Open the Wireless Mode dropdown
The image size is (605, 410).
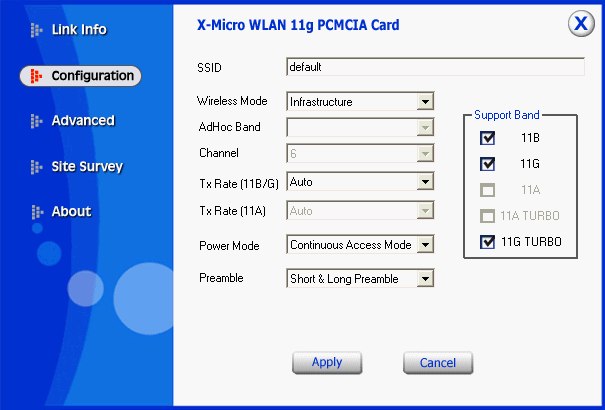click(425, 102)
